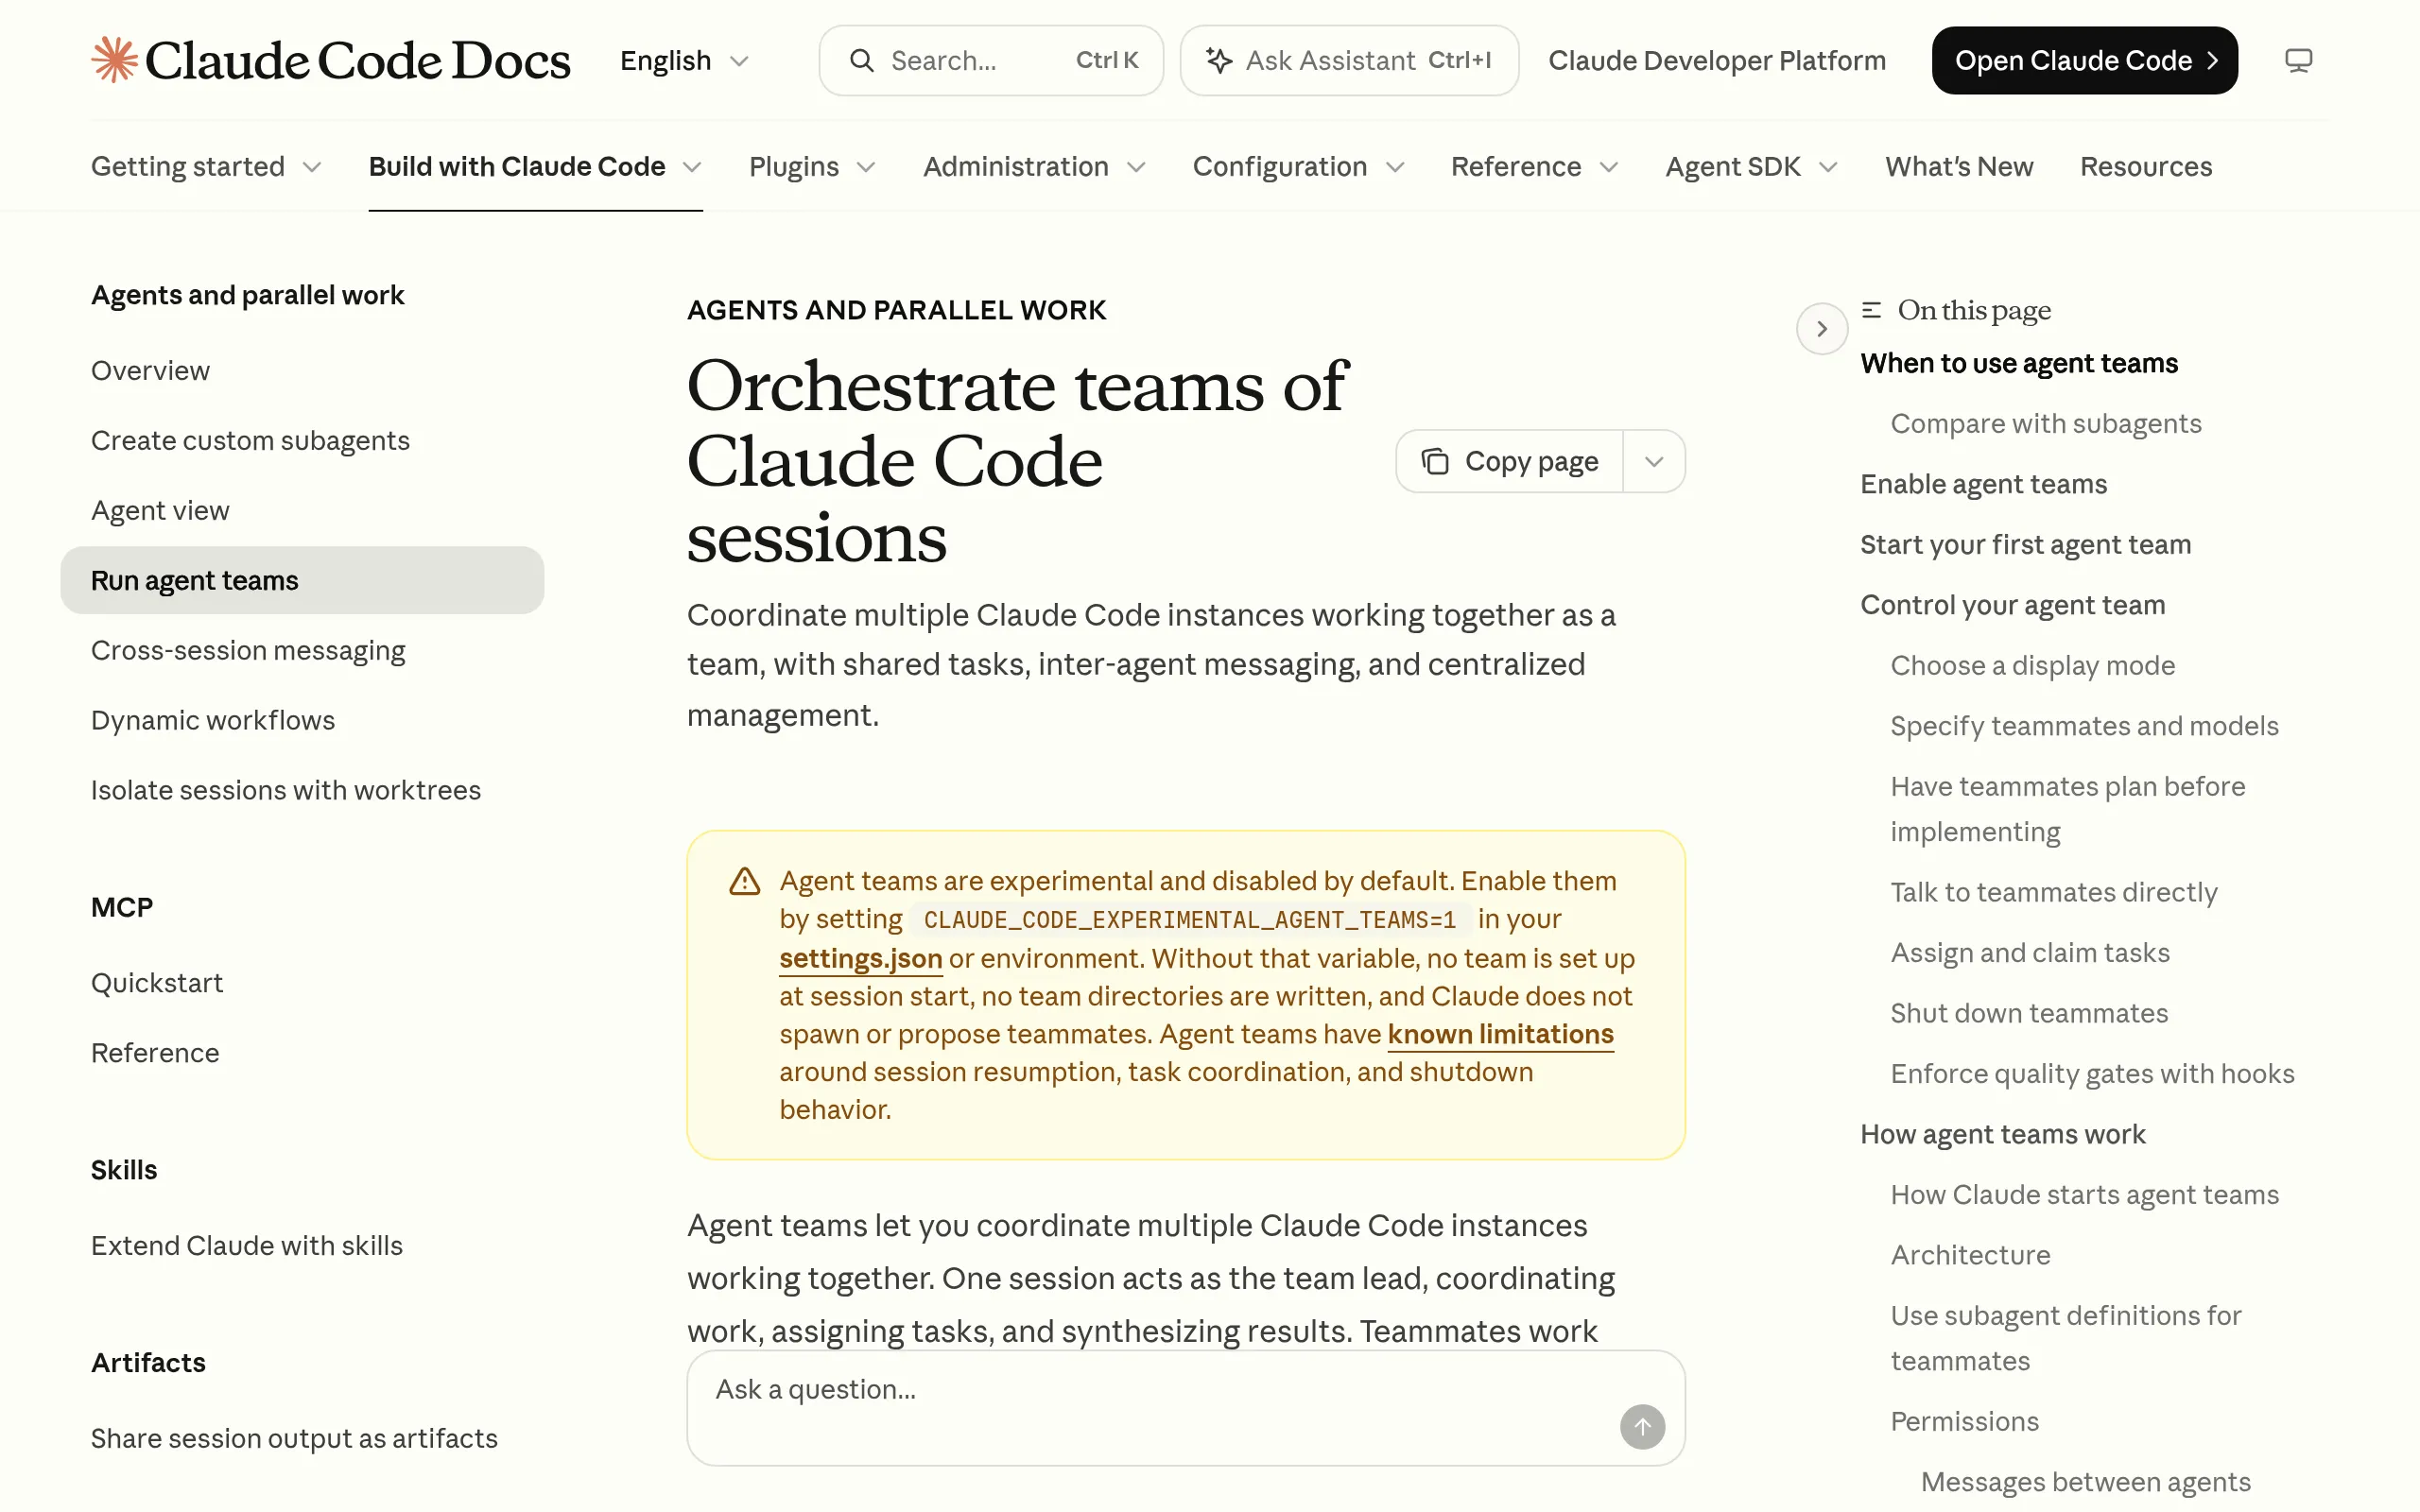Visit Claude Developer Platform link
This screenshot has height=1512, width=2420.
(1716, 61)
